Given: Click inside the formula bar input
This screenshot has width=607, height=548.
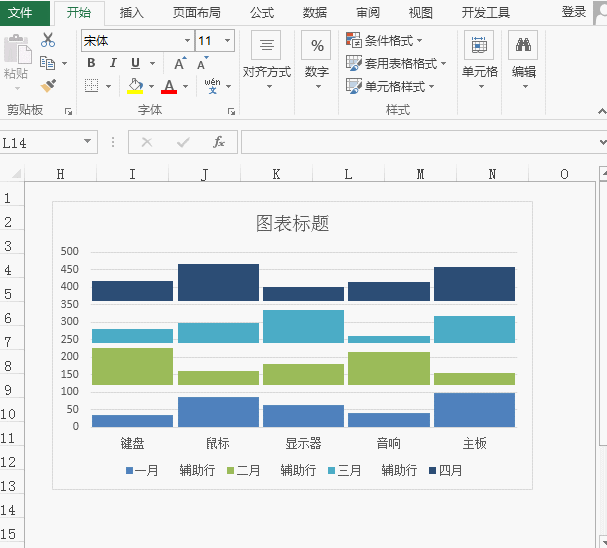Looking at the screenshot, I should (x=420, y=142).
